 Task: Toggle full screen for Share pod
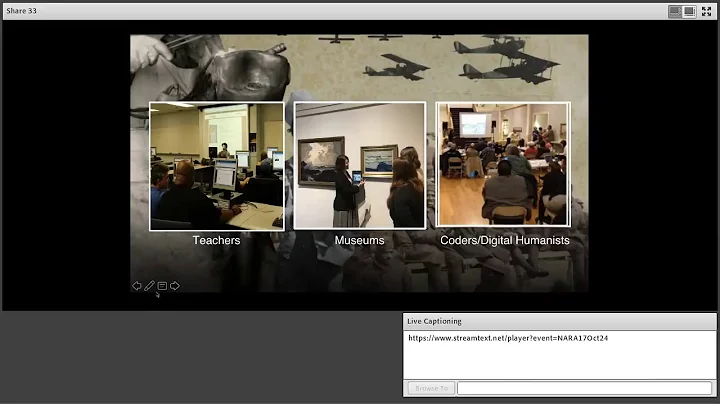click(706, 11)
